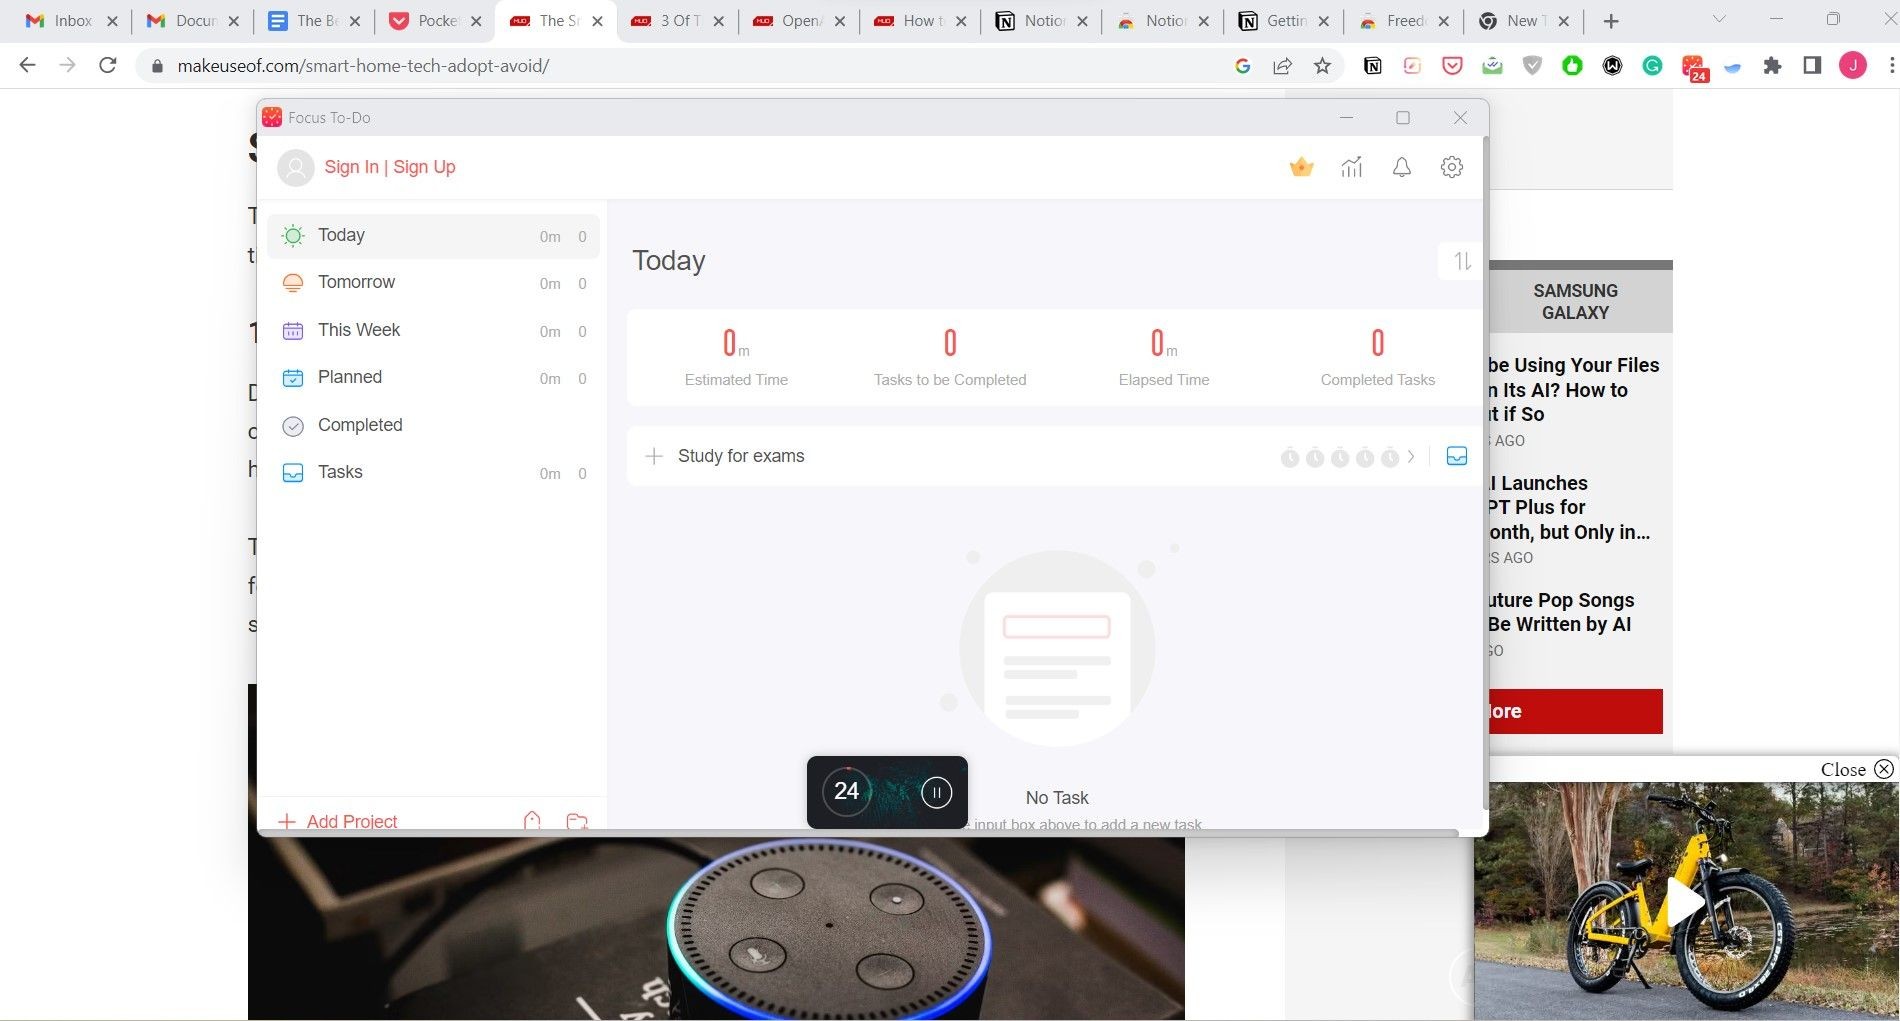Open the notifications bell in Focus To-Do
Viewport: 1900px width, 1021px height.
coord(1402,167)
